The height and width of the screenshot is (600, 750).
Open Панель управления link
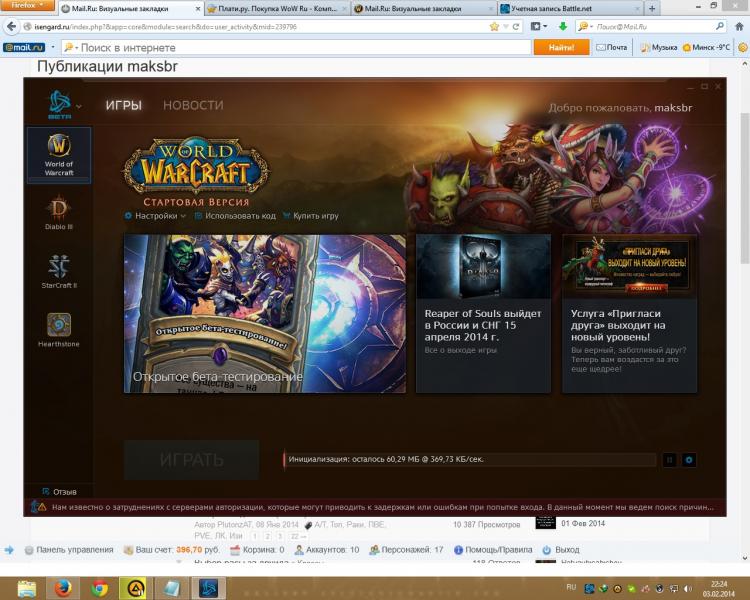(x=69, y=550)
